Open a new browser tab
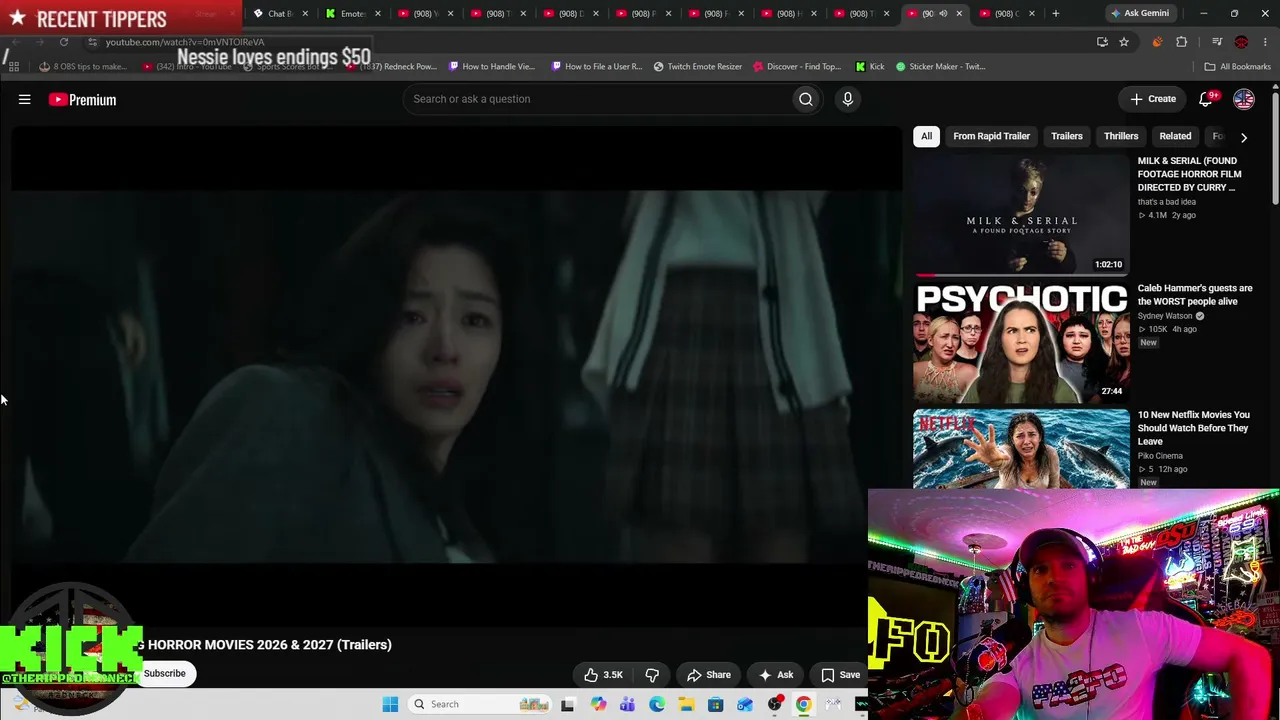 point(1055,13)
